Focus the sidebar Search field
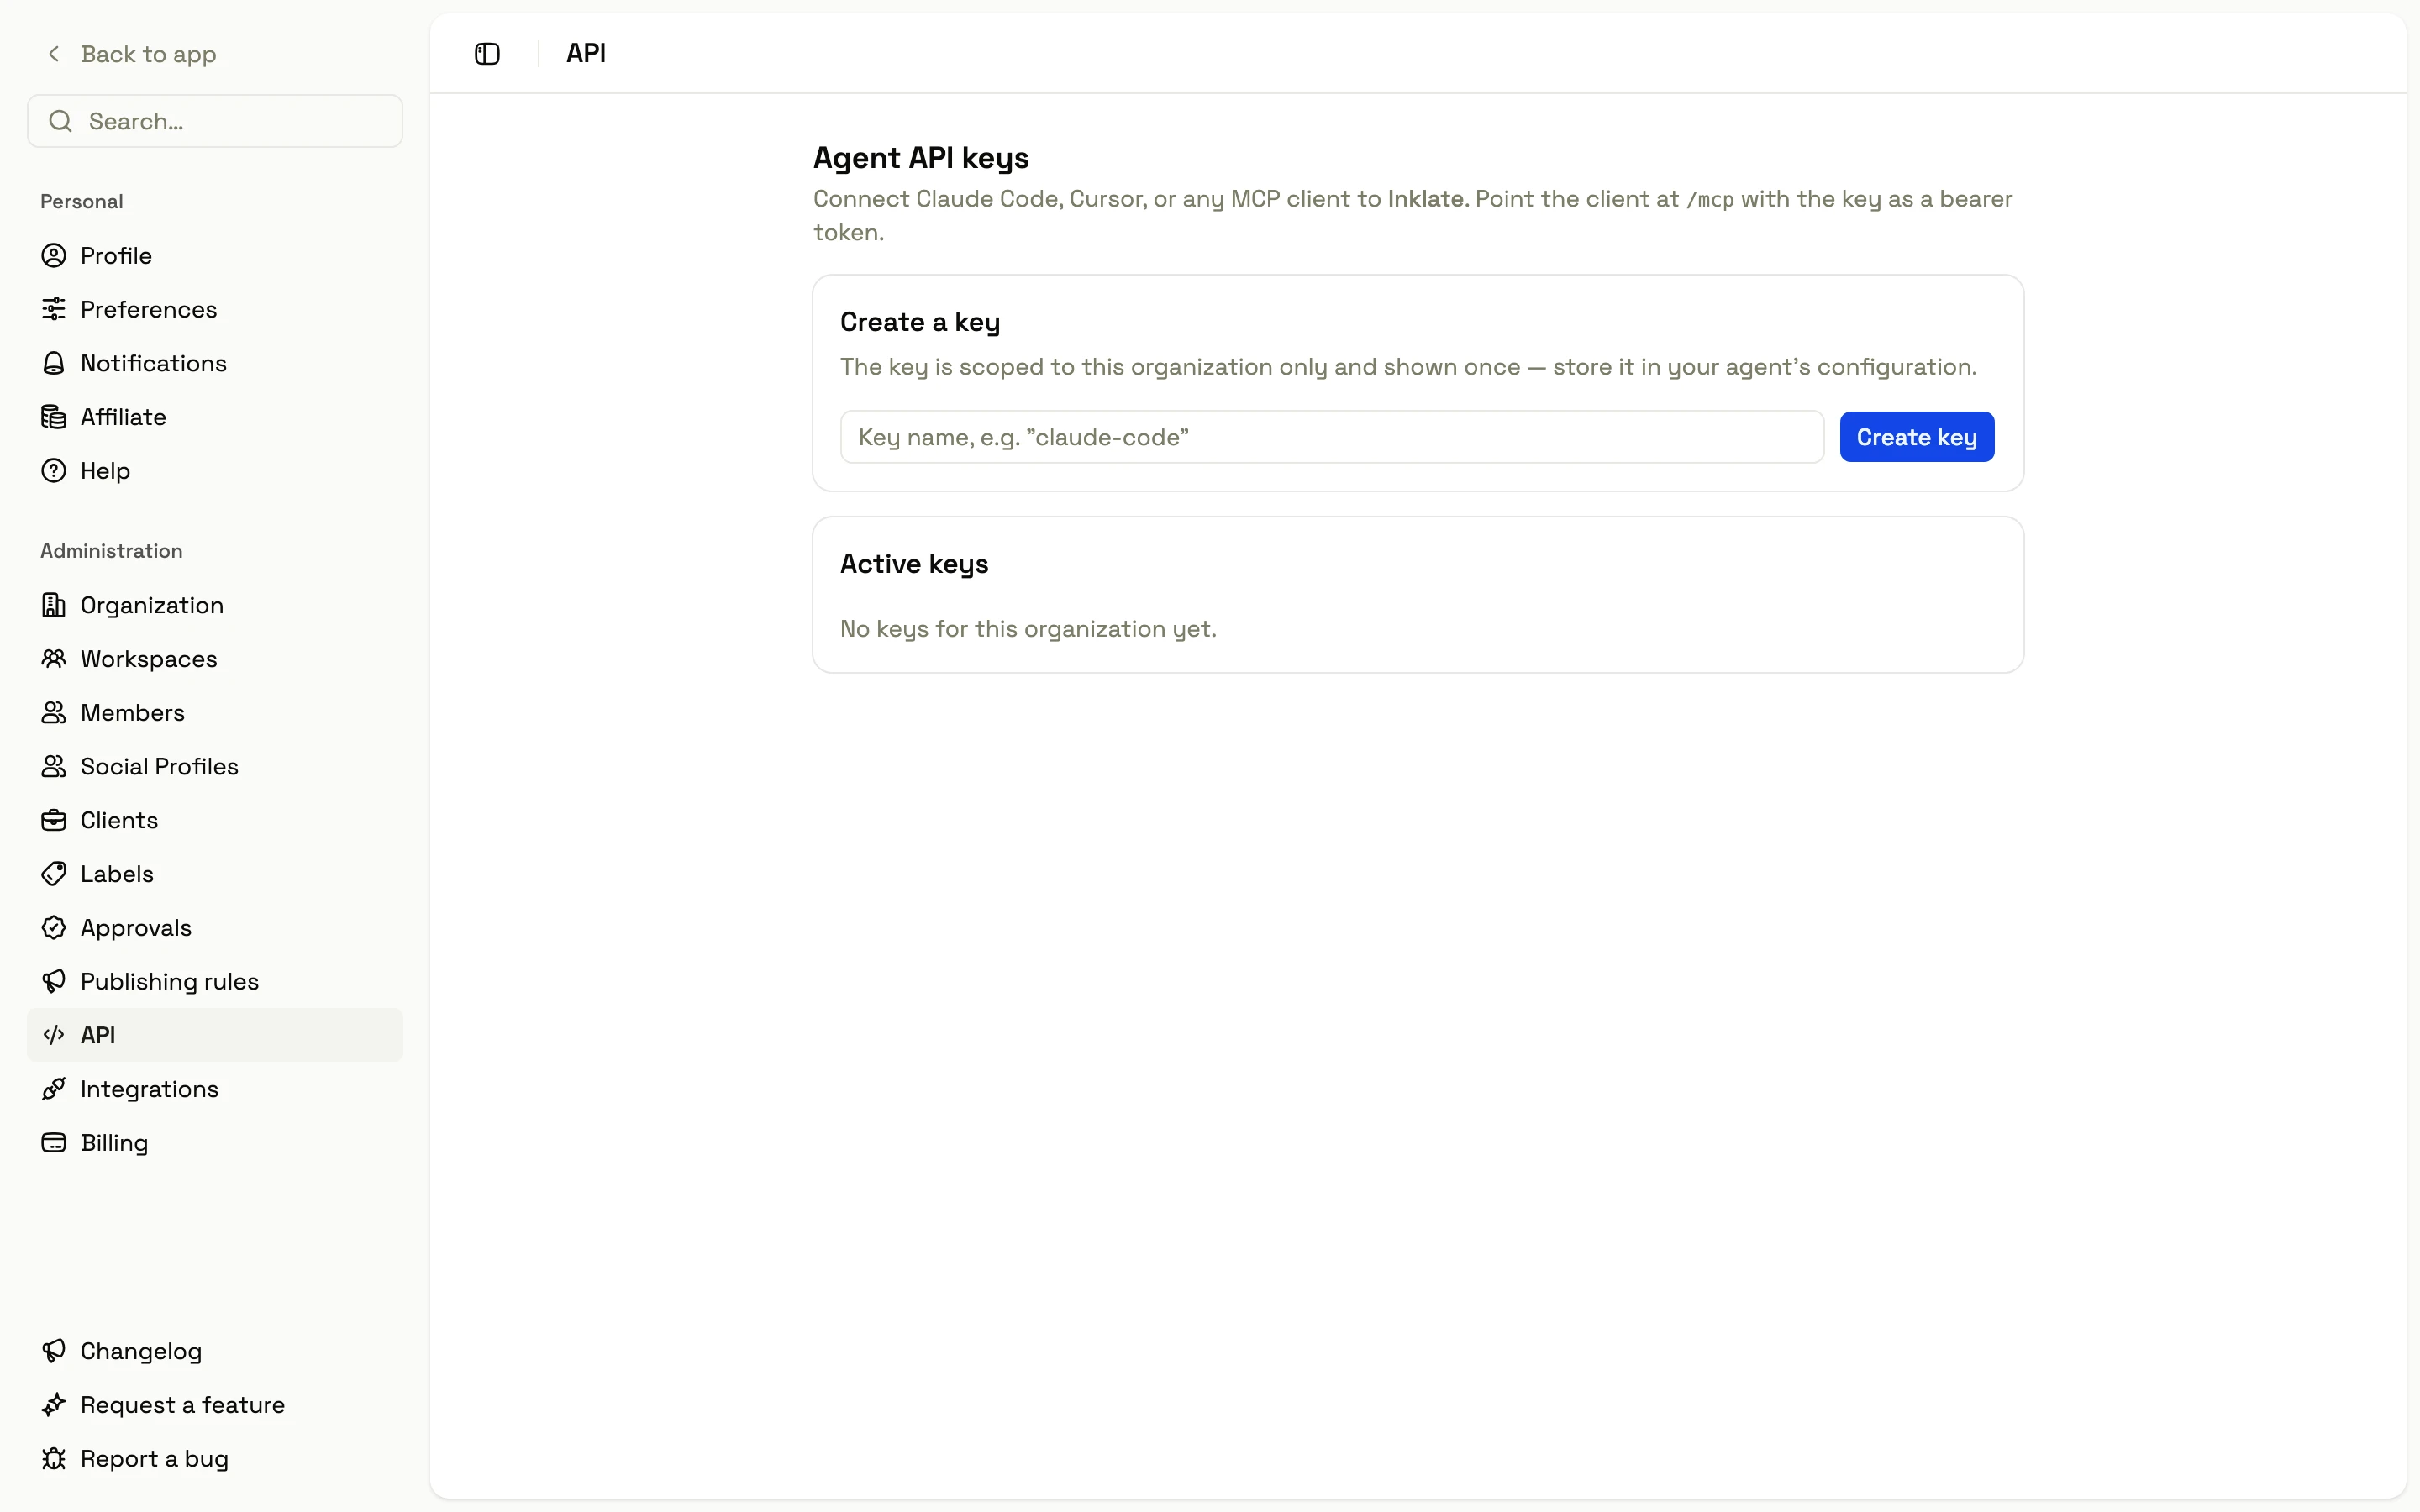 coord(215,121)
